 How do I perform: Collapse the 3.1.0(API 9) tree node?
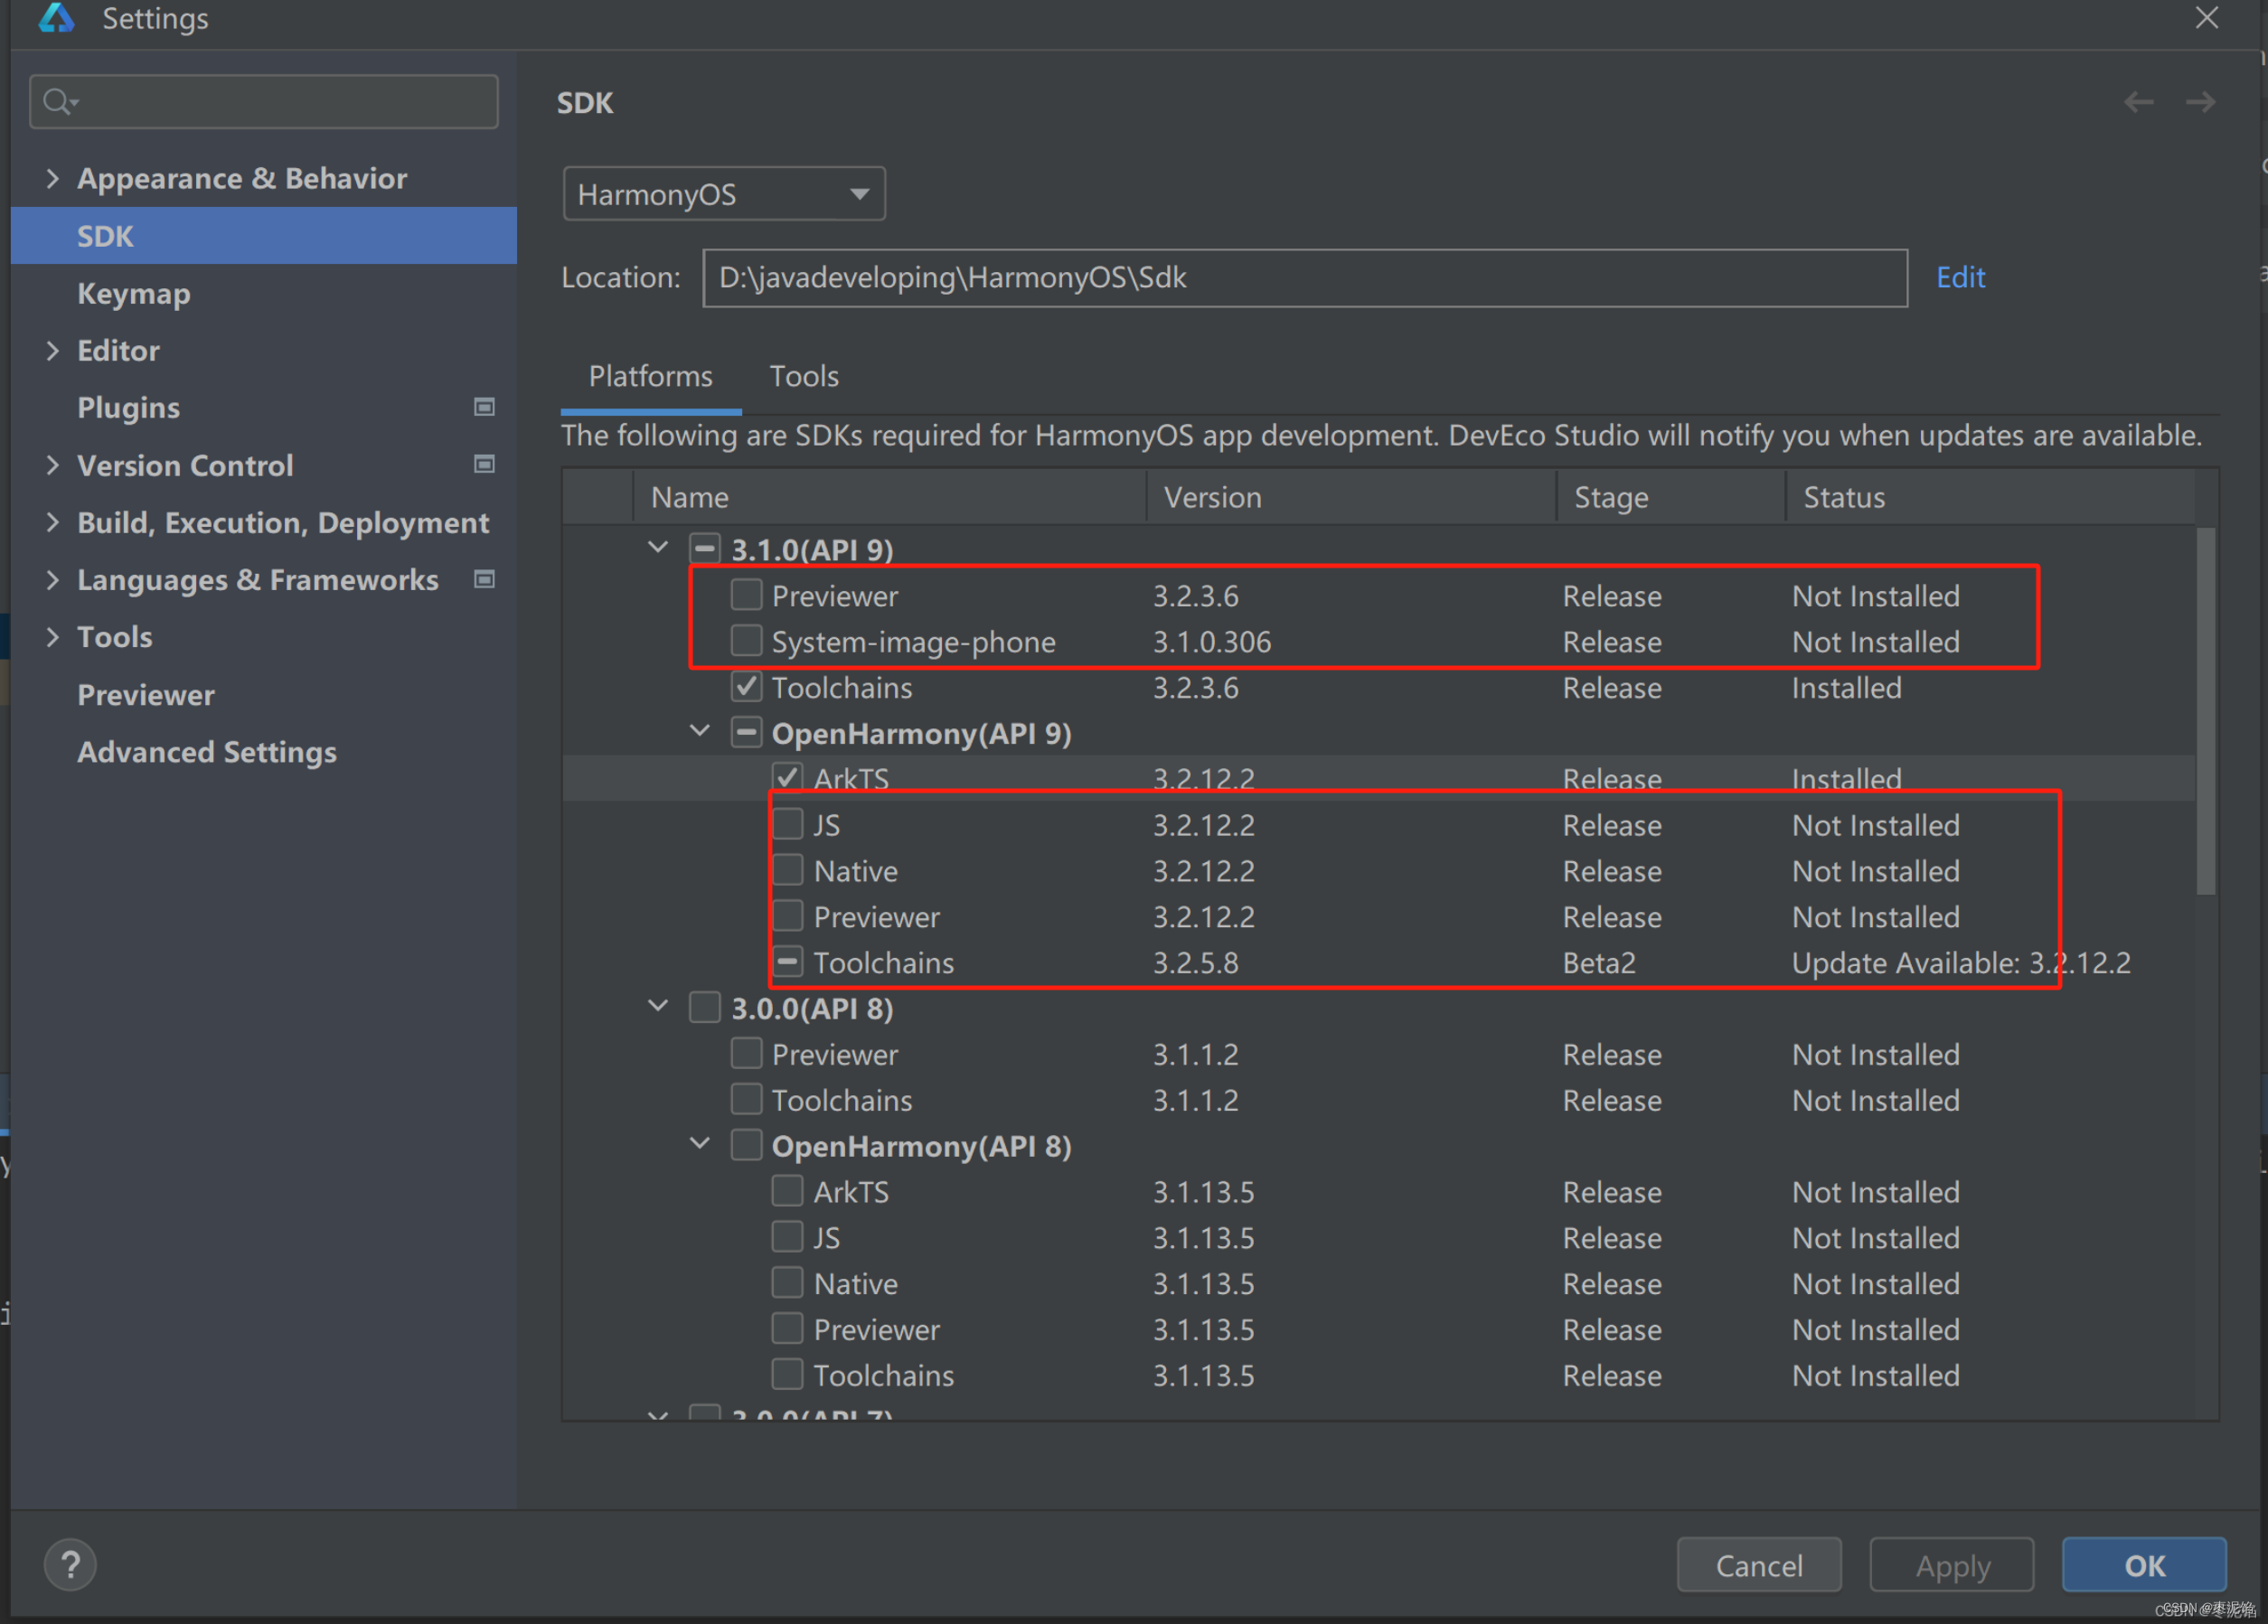tap(657, 547)
